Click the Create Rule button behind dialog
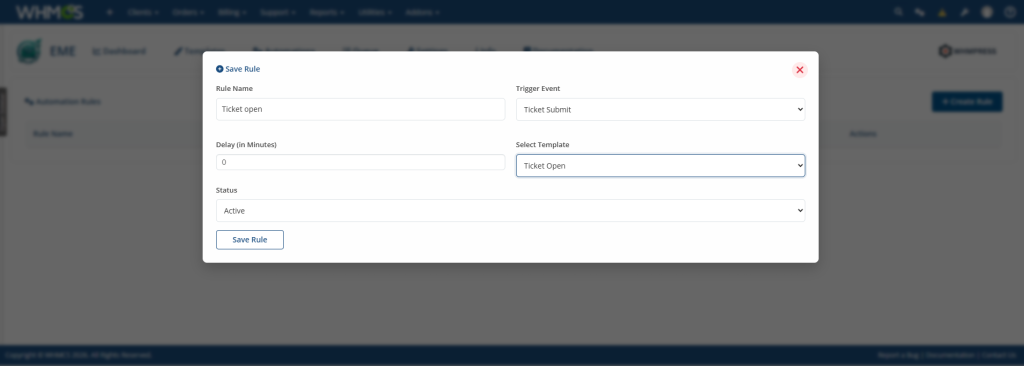Image resolution: width=1024 pixels, height=366 pixels. pyautogui.click(x=967, y=102)
